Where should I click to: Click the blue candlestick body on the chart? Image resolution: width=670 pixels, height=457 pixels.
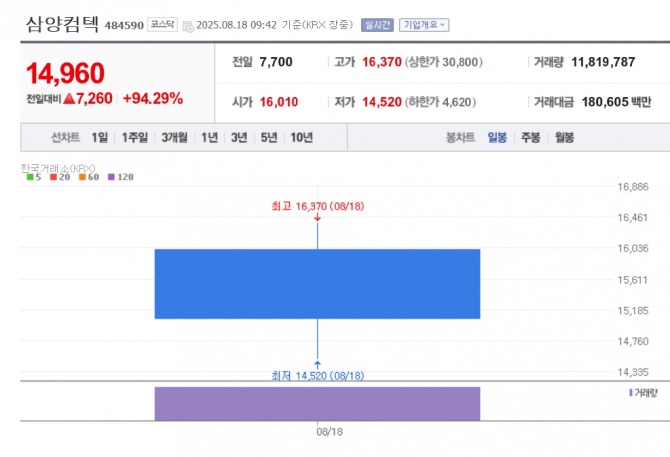click(317, 284)
